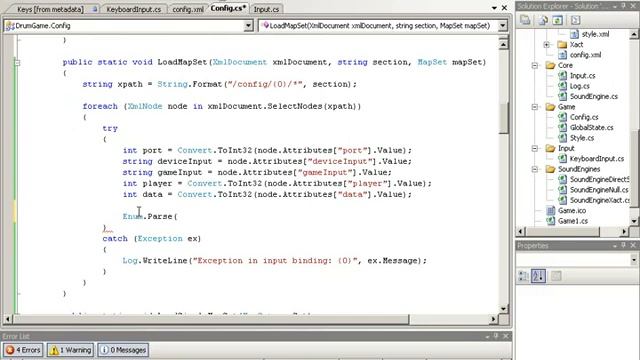
Task: Select GlobalState.cs in Solution Explorer
Action: 591,127
